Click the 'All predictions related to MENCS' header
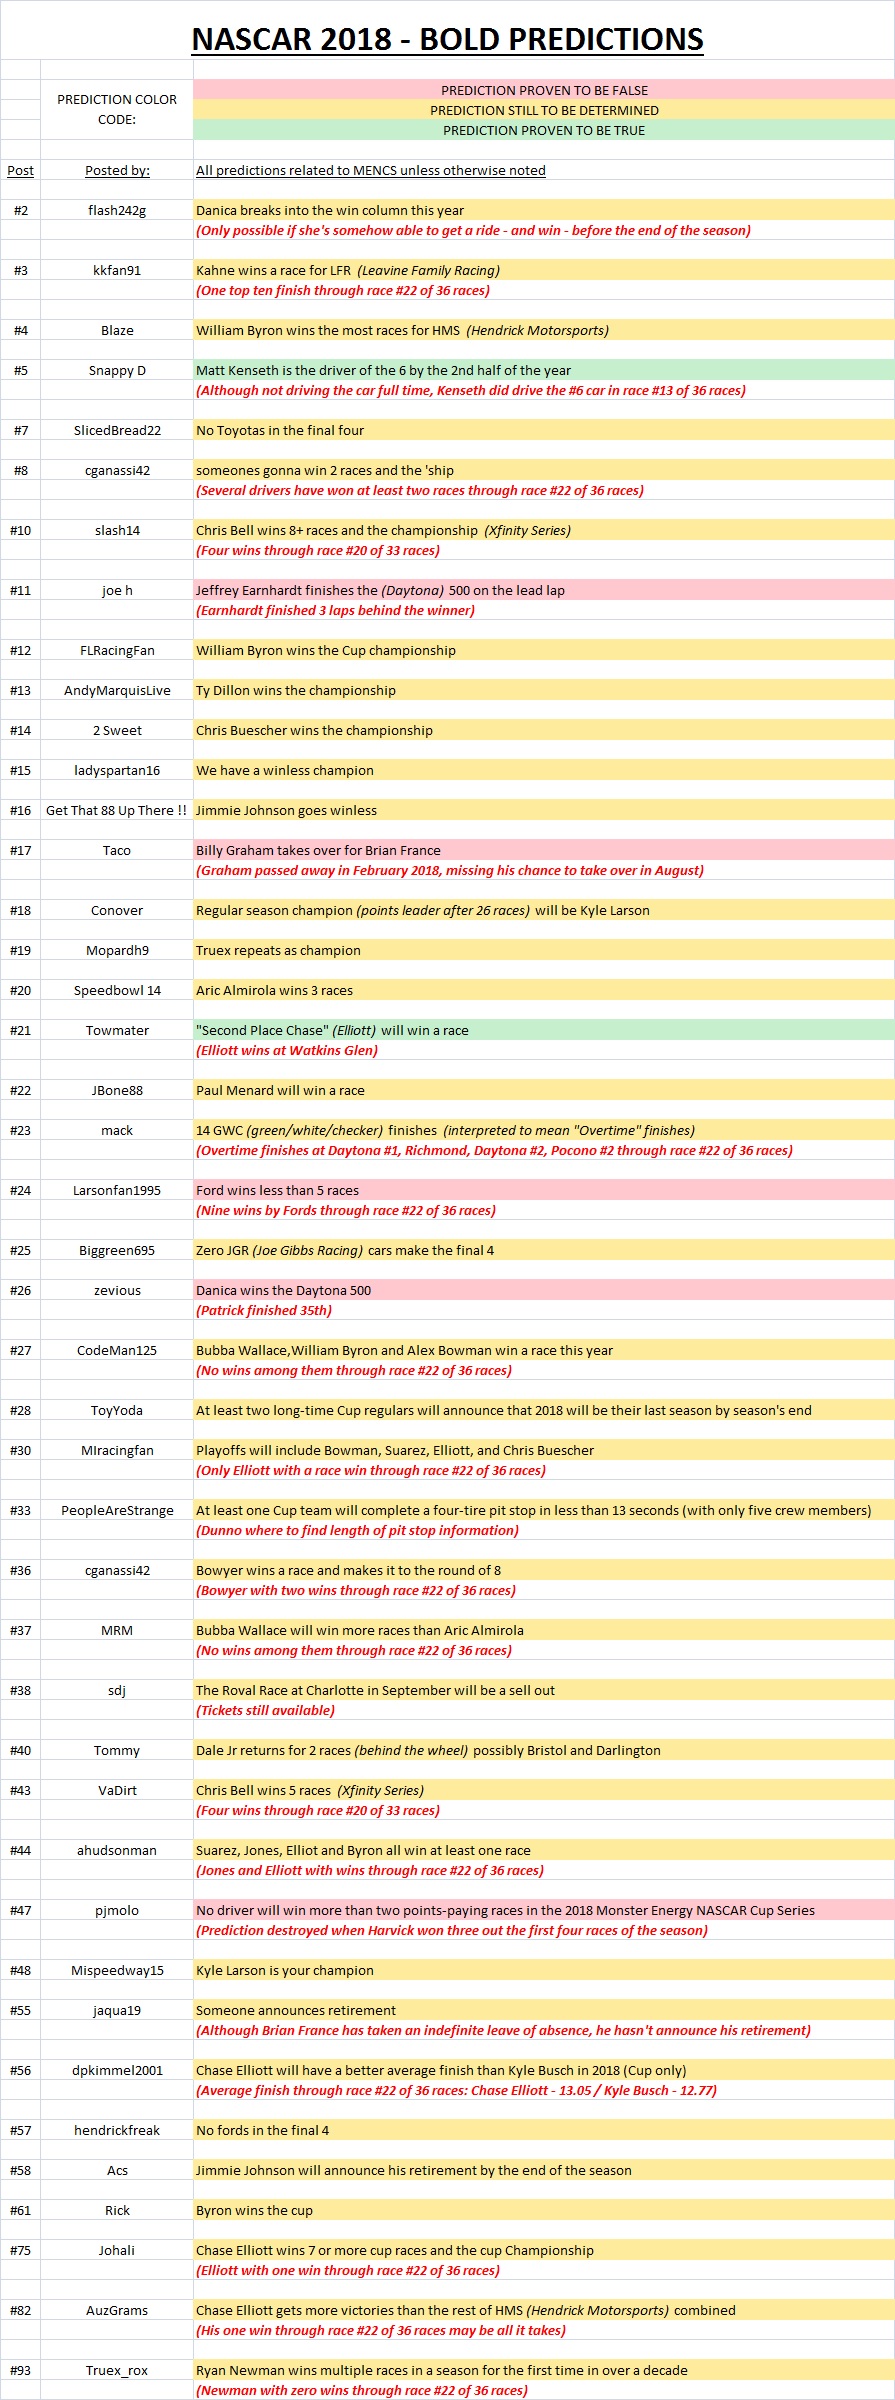Image resolution: width=895 pixels, height=2400 pixels. pos(371,170)
